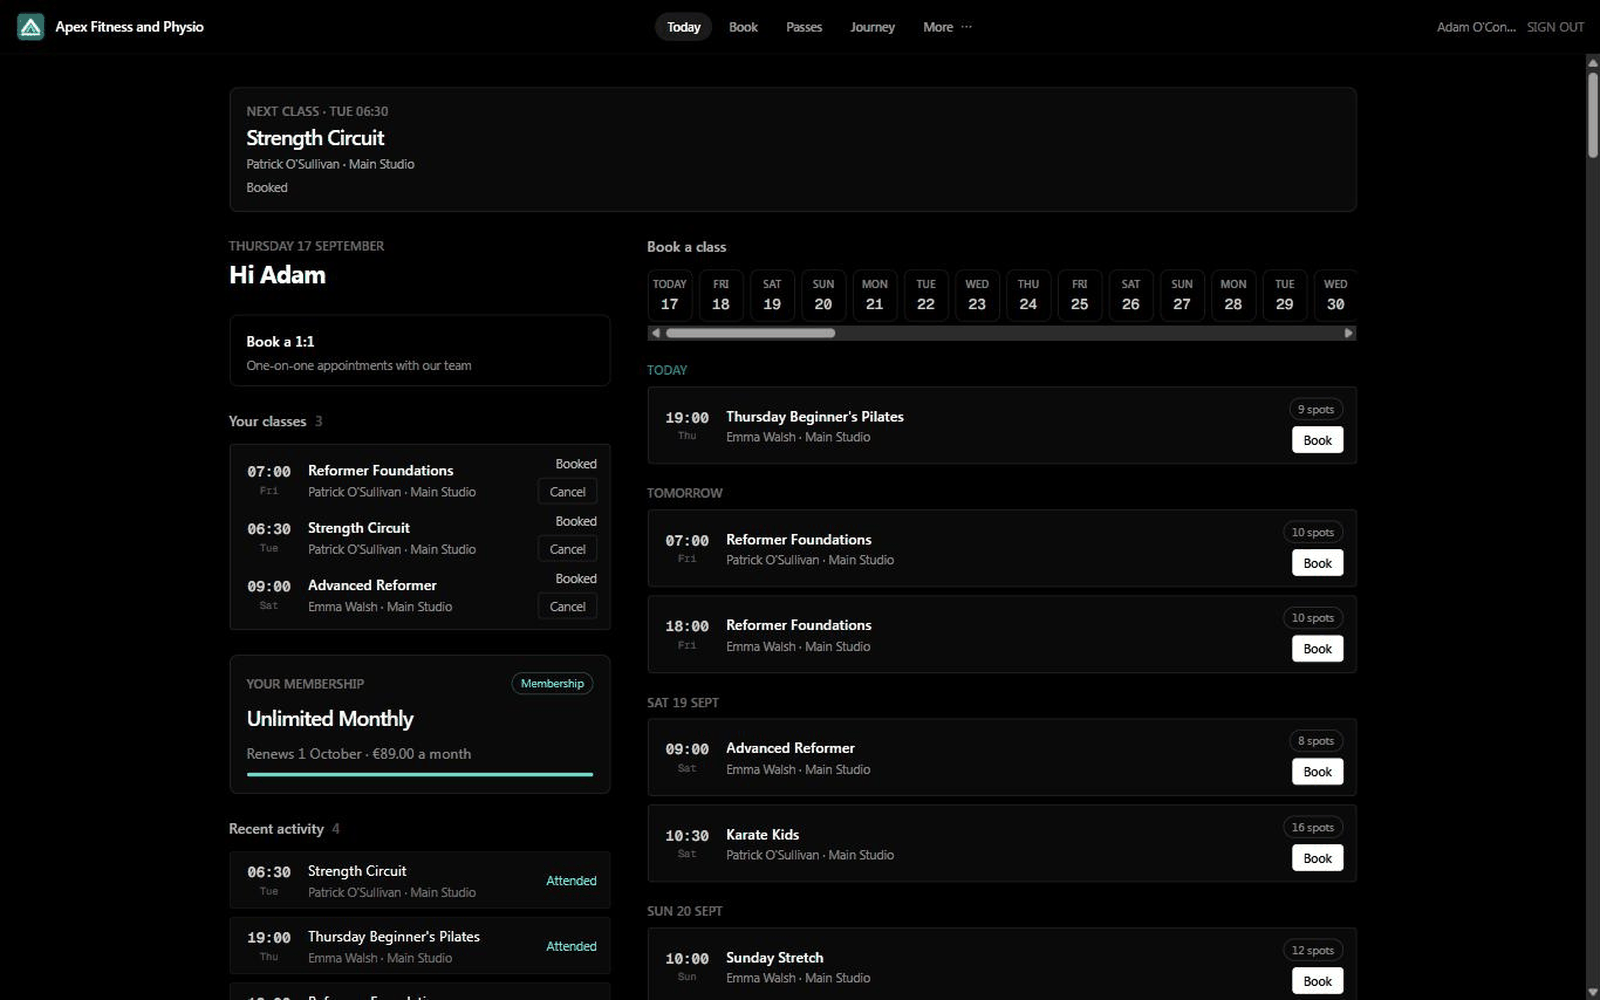
Task: Book Sunday Stretch at 10:00
Action: coord(1317,981)
